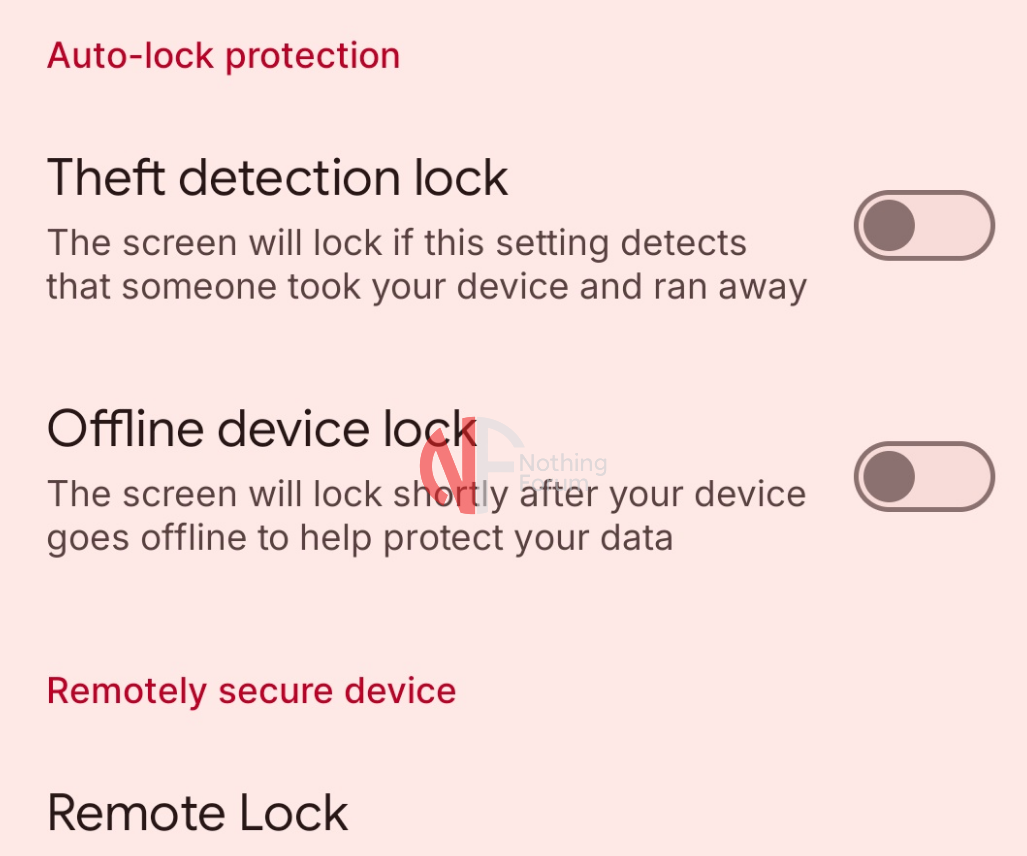
Task: Tap the theft detection description text
Action: [425, 265]
